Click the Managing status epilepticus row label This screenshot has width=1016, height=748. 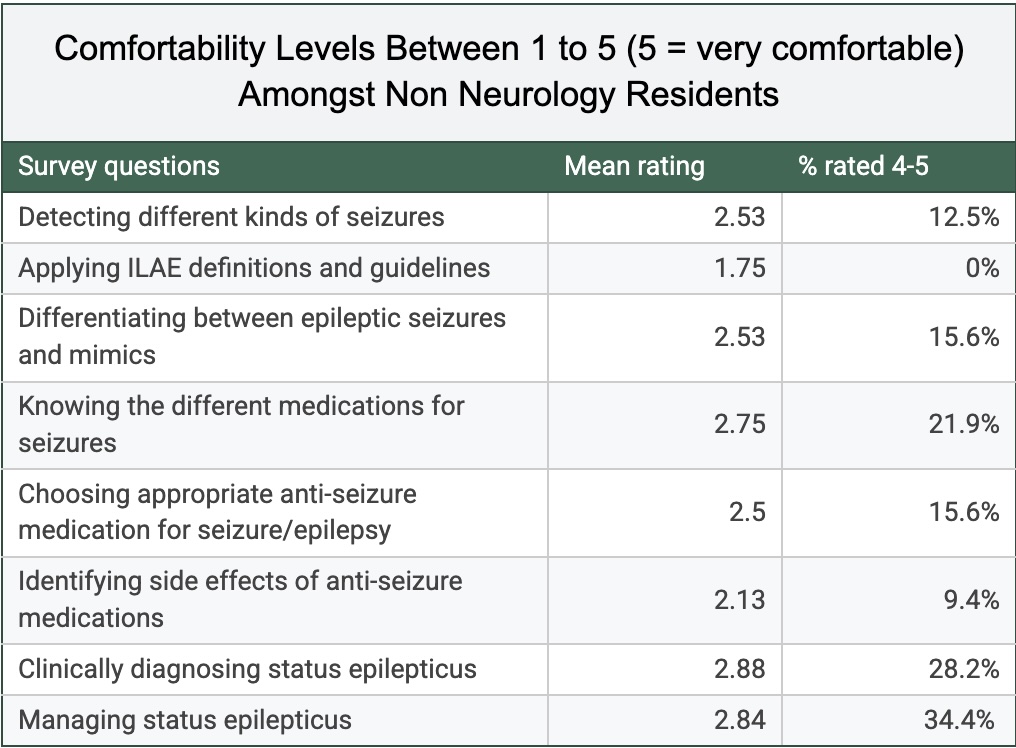(x=185, y=720)
